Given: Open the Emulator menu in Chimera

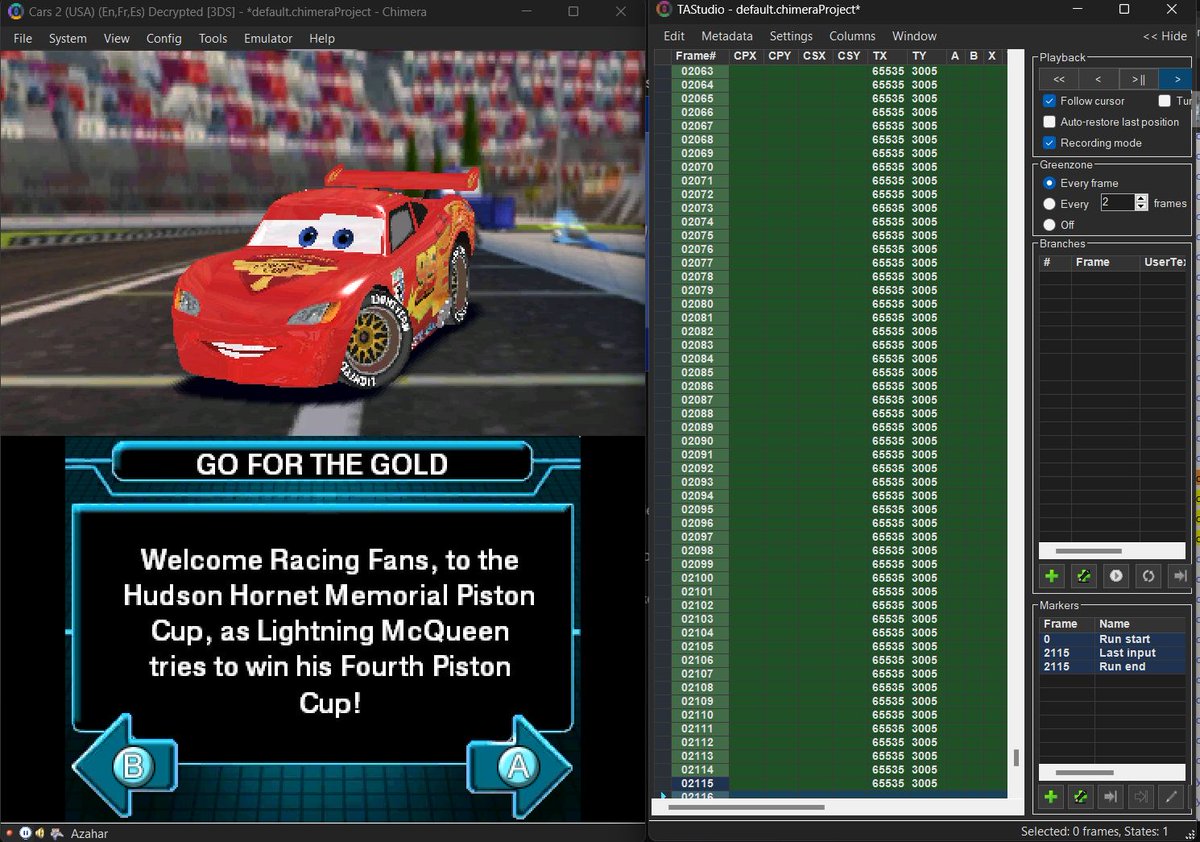Looking at the screenshot, I should click(x=268, y=38).
